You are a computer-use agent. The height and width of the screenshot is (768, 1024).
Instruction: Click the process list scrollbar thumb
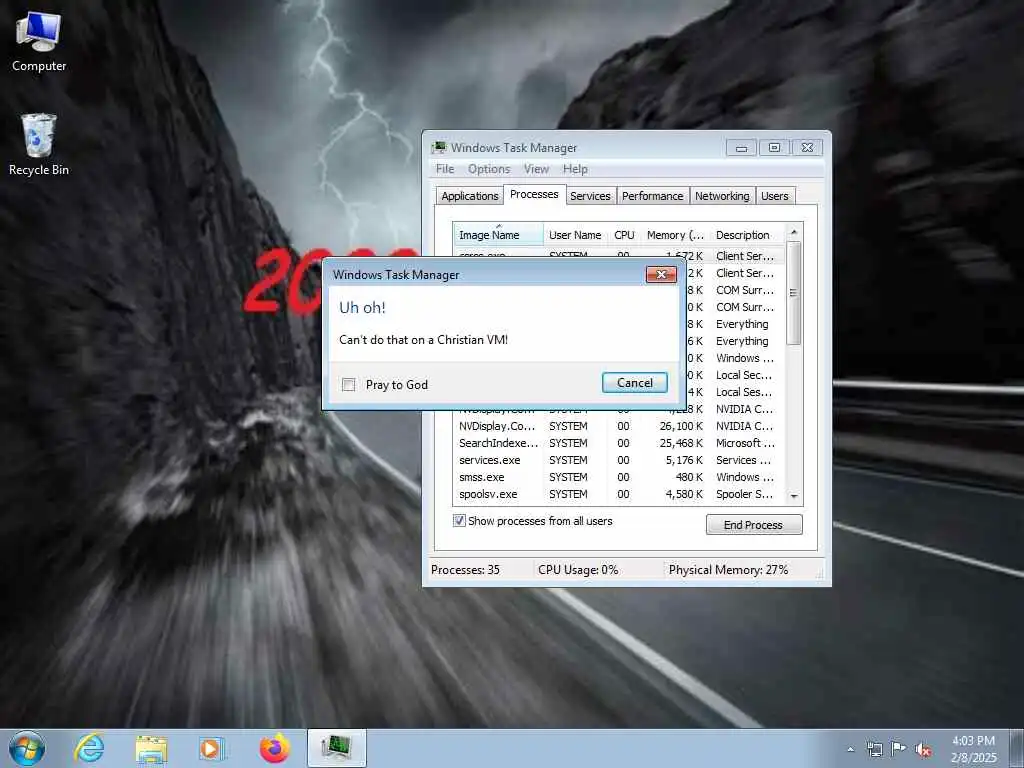tap(794, 293)
